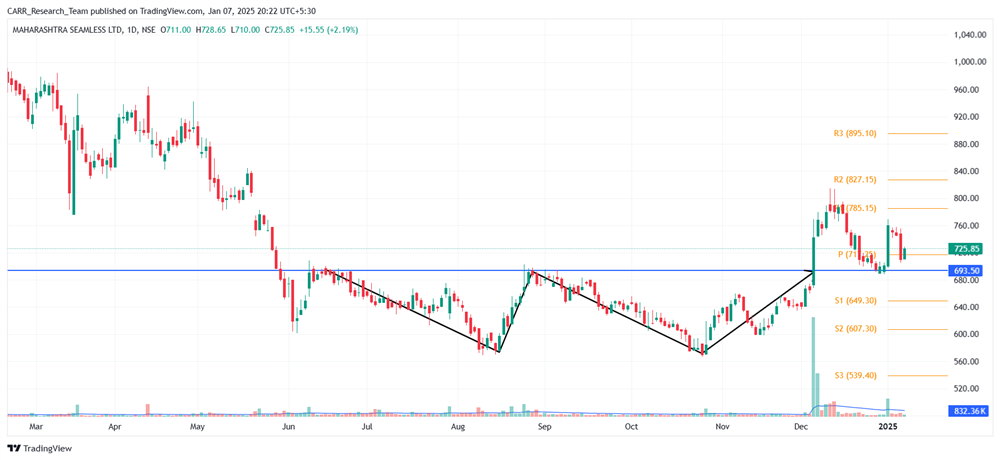Click the MAHARASHTRA SEAMLESS LTD symbol title
Viewport: 1000px width, 460px height.
[70, 29]
